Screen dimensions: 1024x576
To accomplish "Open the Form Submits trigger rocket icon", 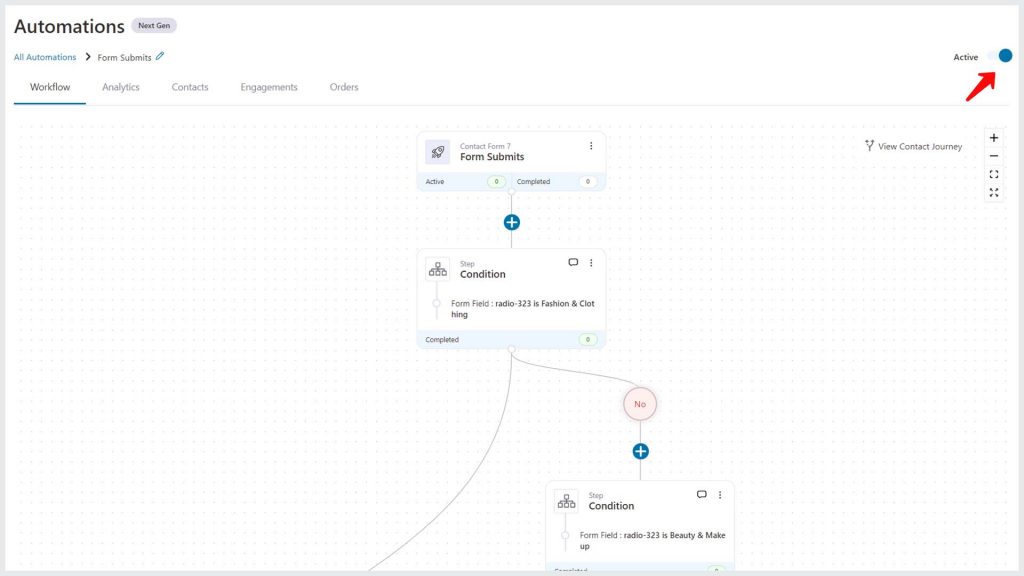I will tap(438, 152).
